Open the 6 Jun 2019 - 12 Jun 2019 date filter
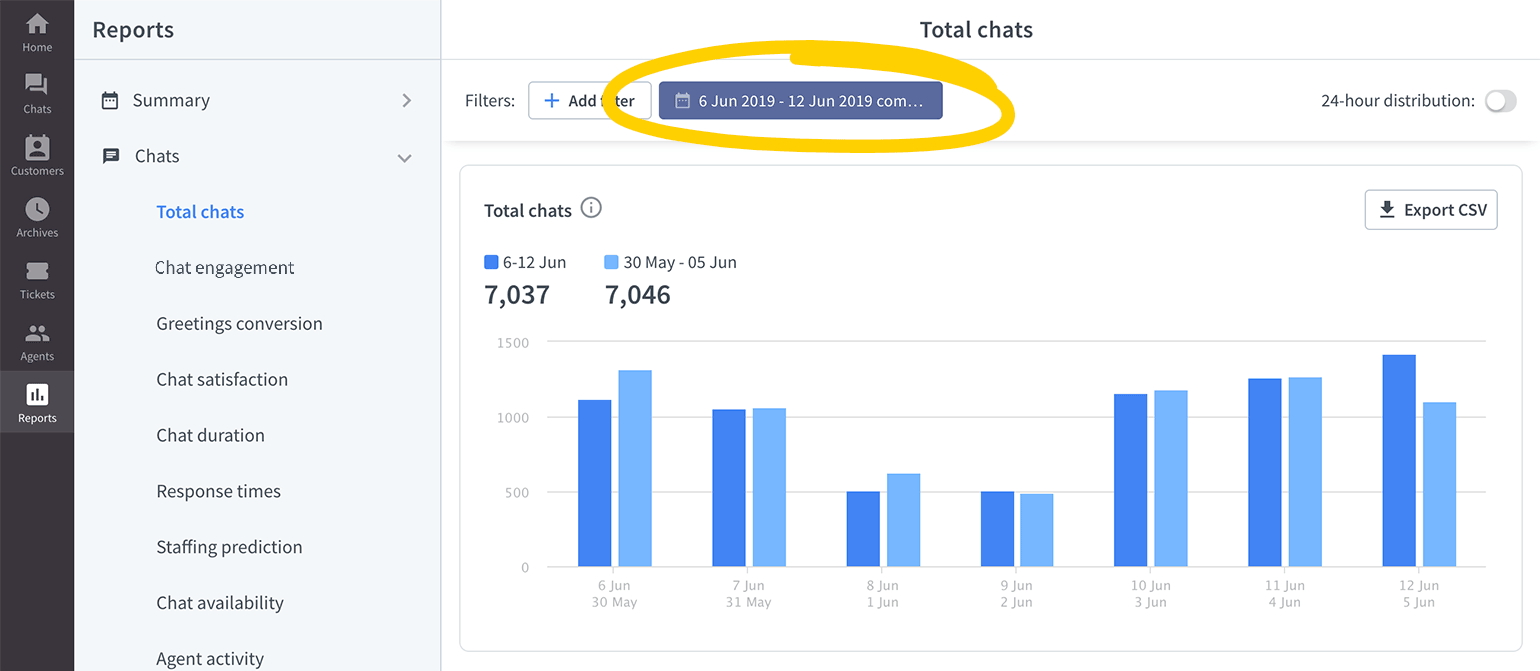This screenshot has width=1540, height=671. (800, 101)
